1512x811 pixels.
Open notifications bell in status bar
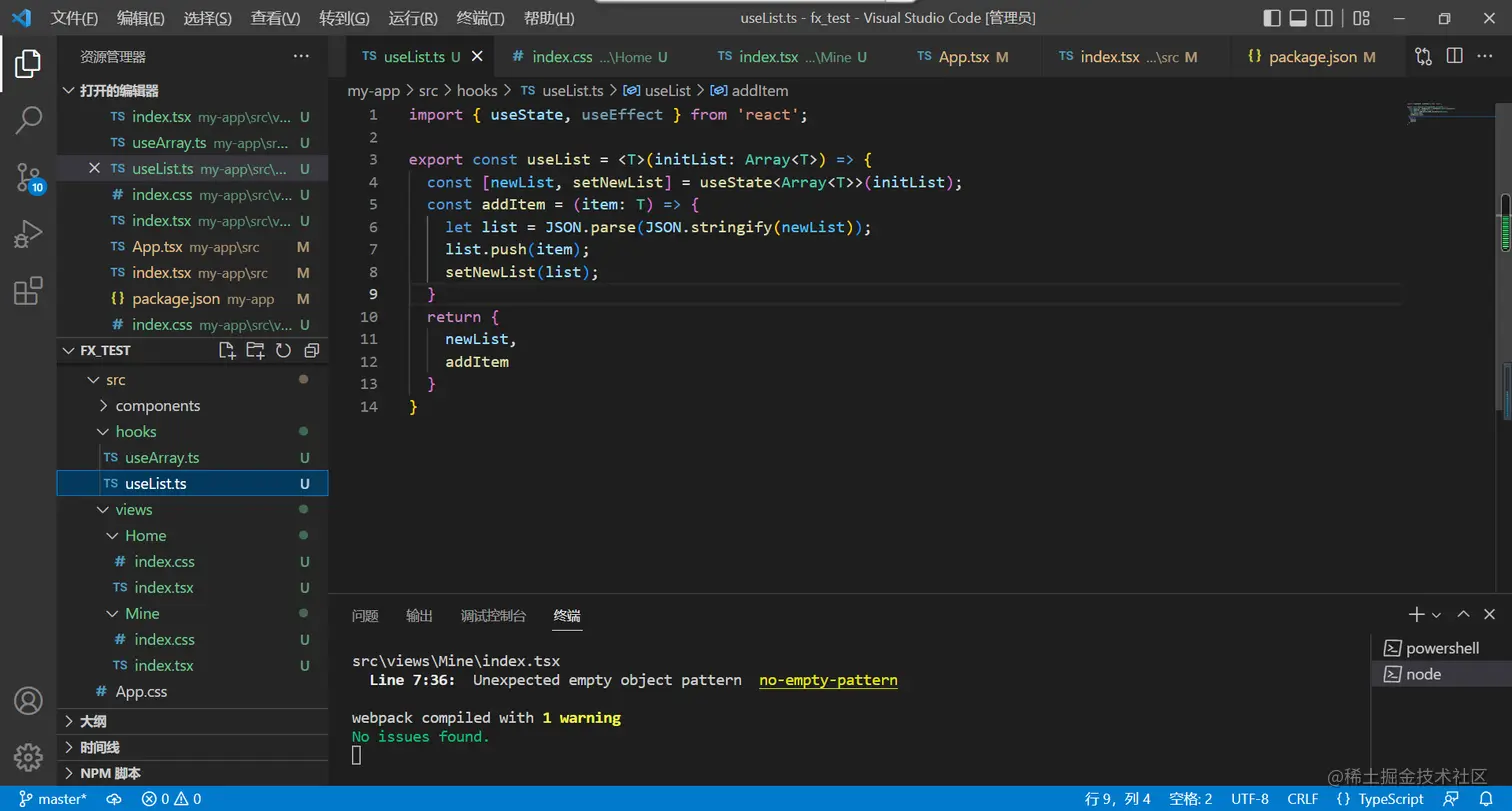click(1486, 799)
